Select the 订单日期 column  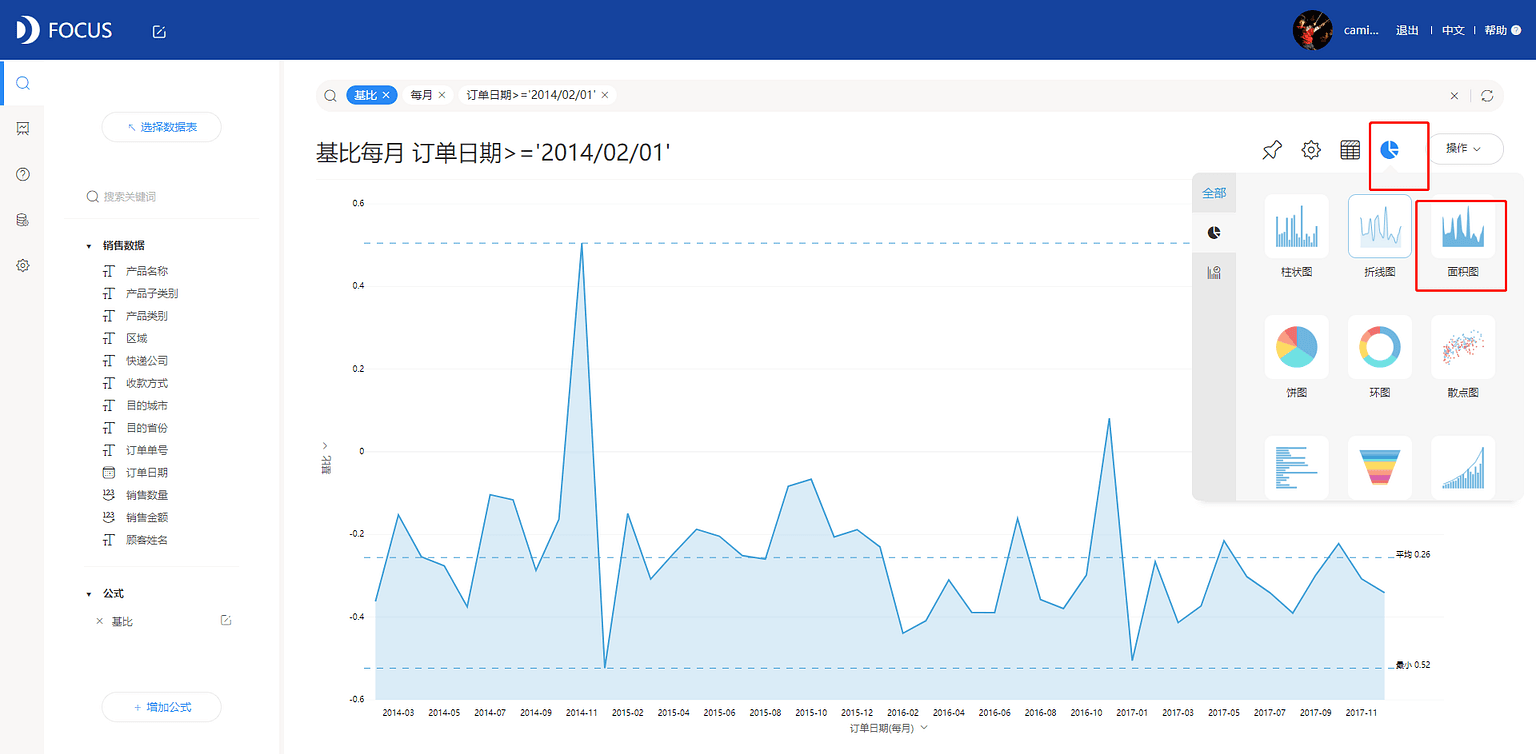[x=147, y=473]
